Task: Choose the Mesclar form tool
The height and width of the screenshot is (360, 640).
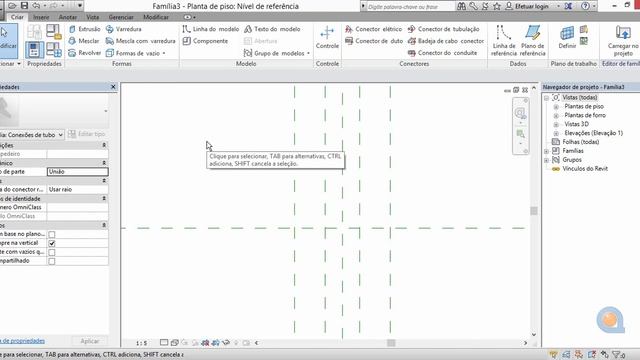Action: 84,41
